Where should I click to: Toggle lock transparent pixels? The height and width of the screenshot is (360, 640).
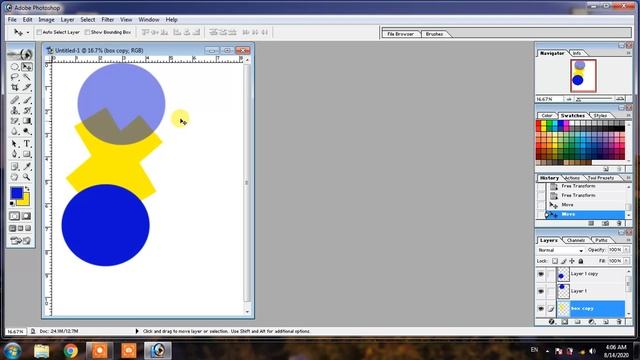coord(555,261)
